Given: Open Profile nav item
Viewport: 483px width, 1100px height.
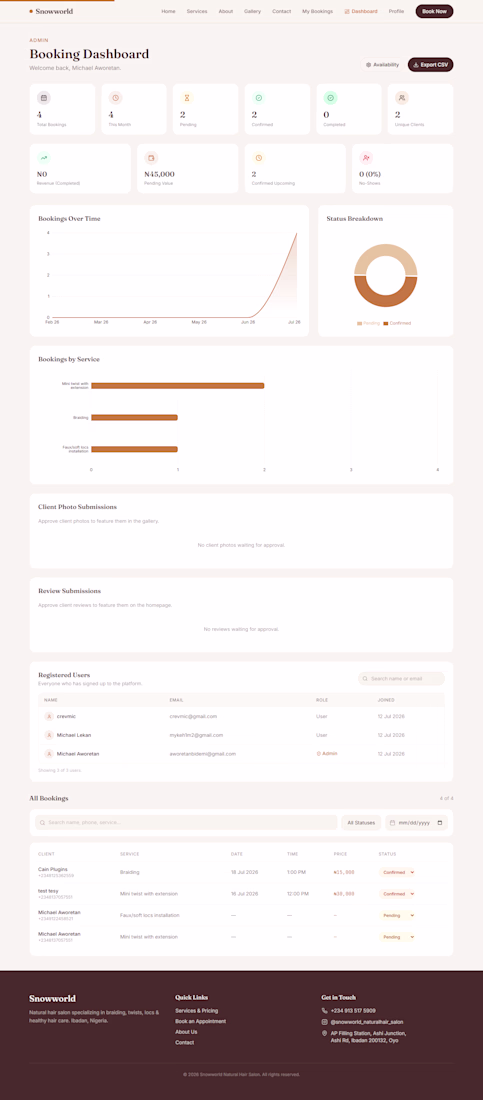Looking at the screenshot, I should tap(396, 11).
